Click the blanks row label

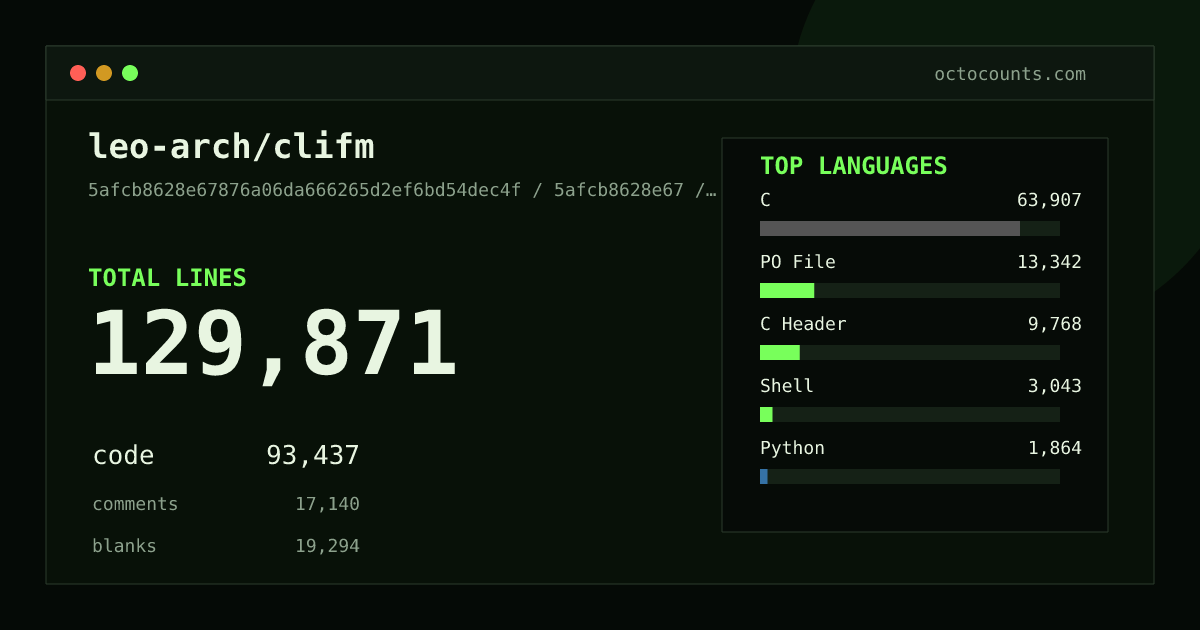coord(124,546)
